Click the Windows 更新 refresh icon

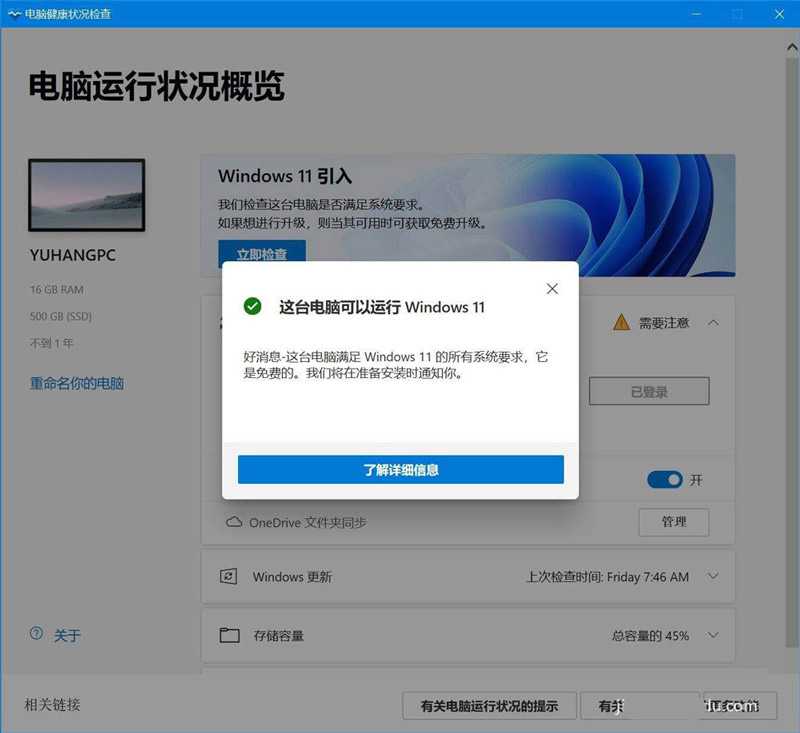pos(230,577)
